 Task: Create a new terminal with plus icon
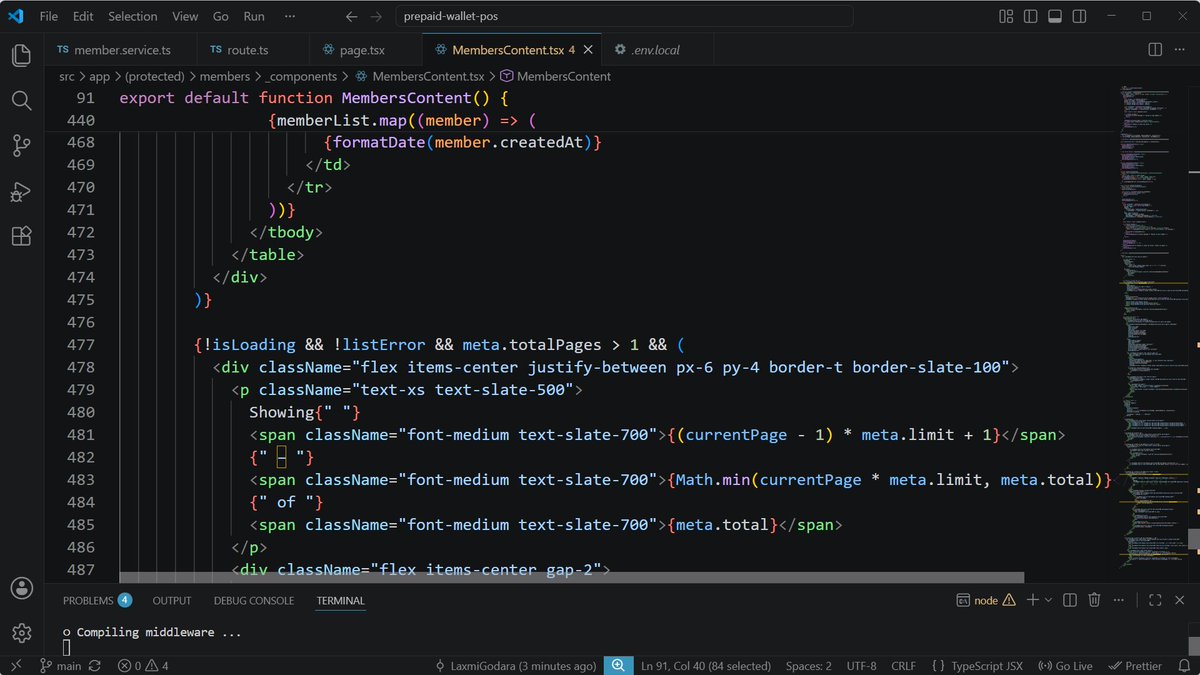point(1032,600)
